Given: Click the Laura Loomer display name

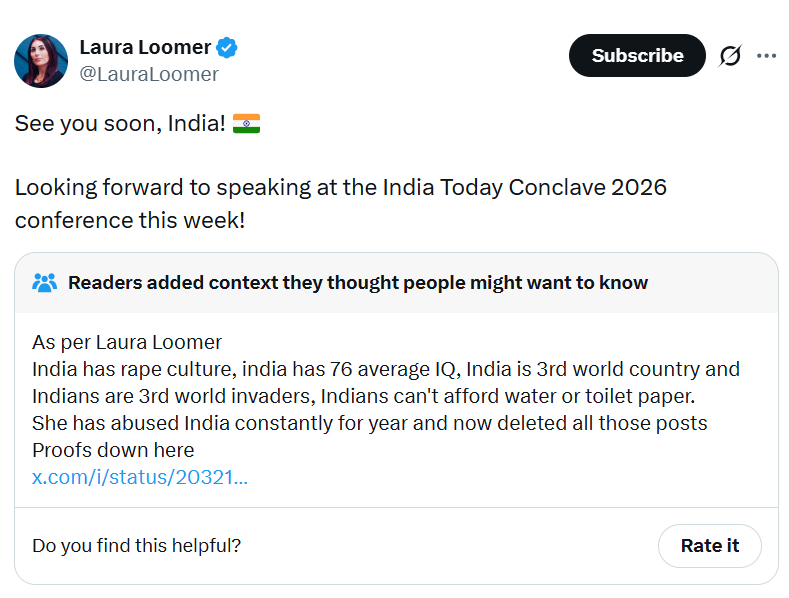Looking at the screenshot, I should [x=145, y=47].
